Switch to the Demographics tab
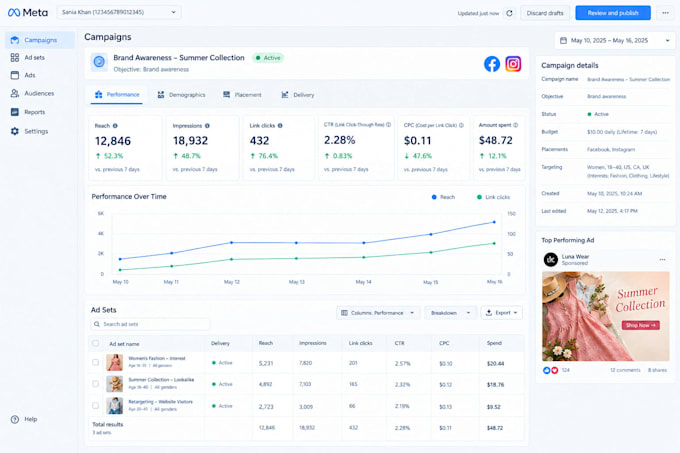 point(181,95)
